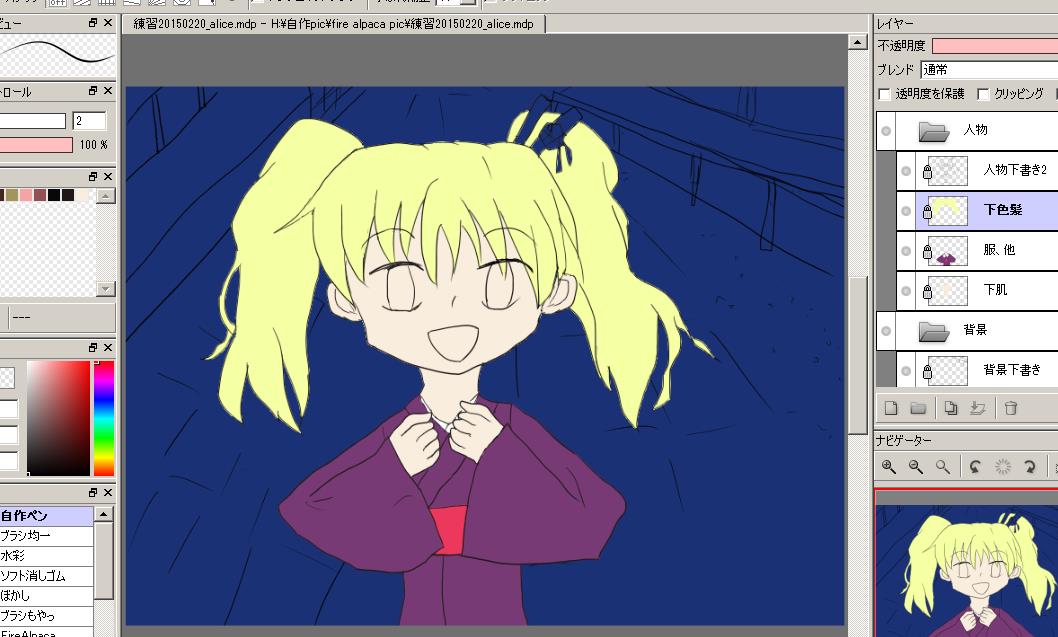Screen dimensions: 1058x637
Task: Click lock icon on 人物下書き2 layer
Action: 927,173
